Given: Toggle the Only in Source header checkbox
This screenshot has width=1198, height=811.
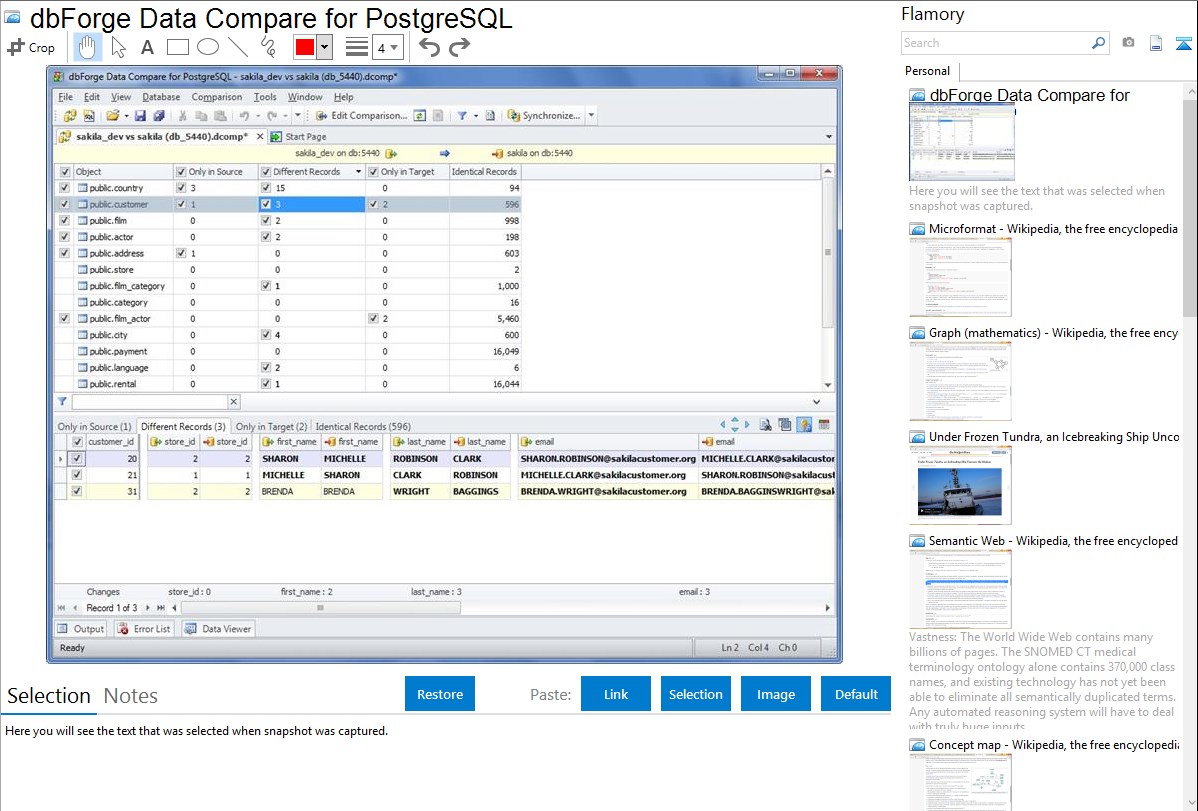Looking at the screenshot, I should 181,172.
